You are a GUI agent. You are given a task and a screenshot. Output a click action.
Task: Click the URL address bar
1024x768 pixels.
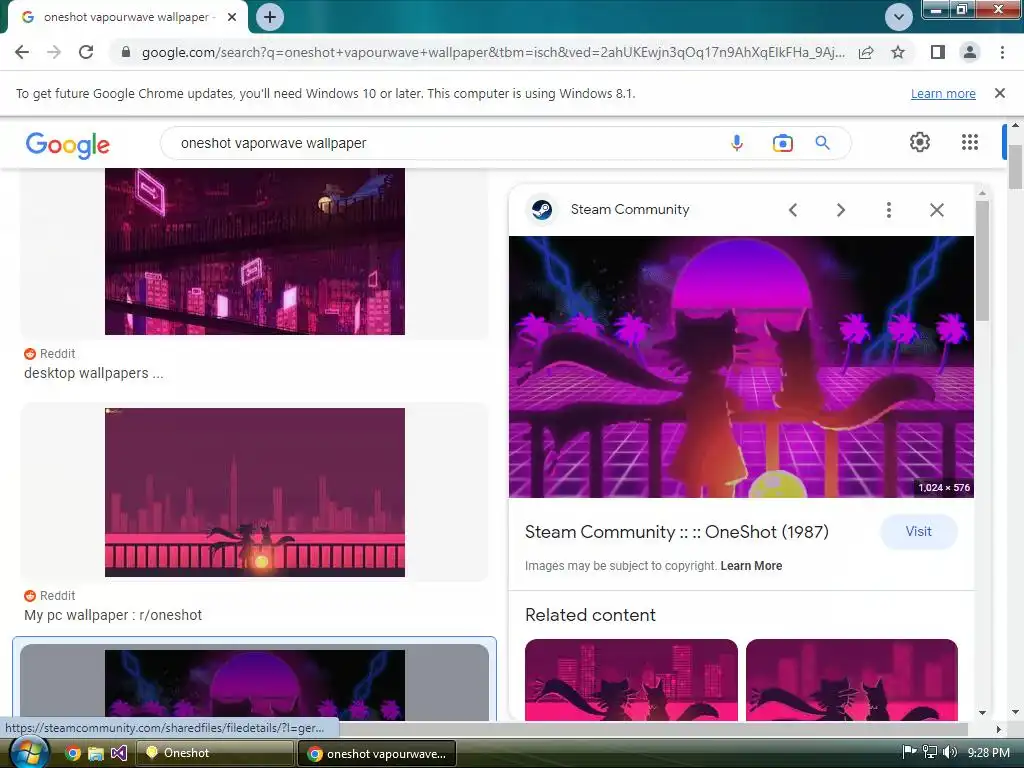pos(493,52)
